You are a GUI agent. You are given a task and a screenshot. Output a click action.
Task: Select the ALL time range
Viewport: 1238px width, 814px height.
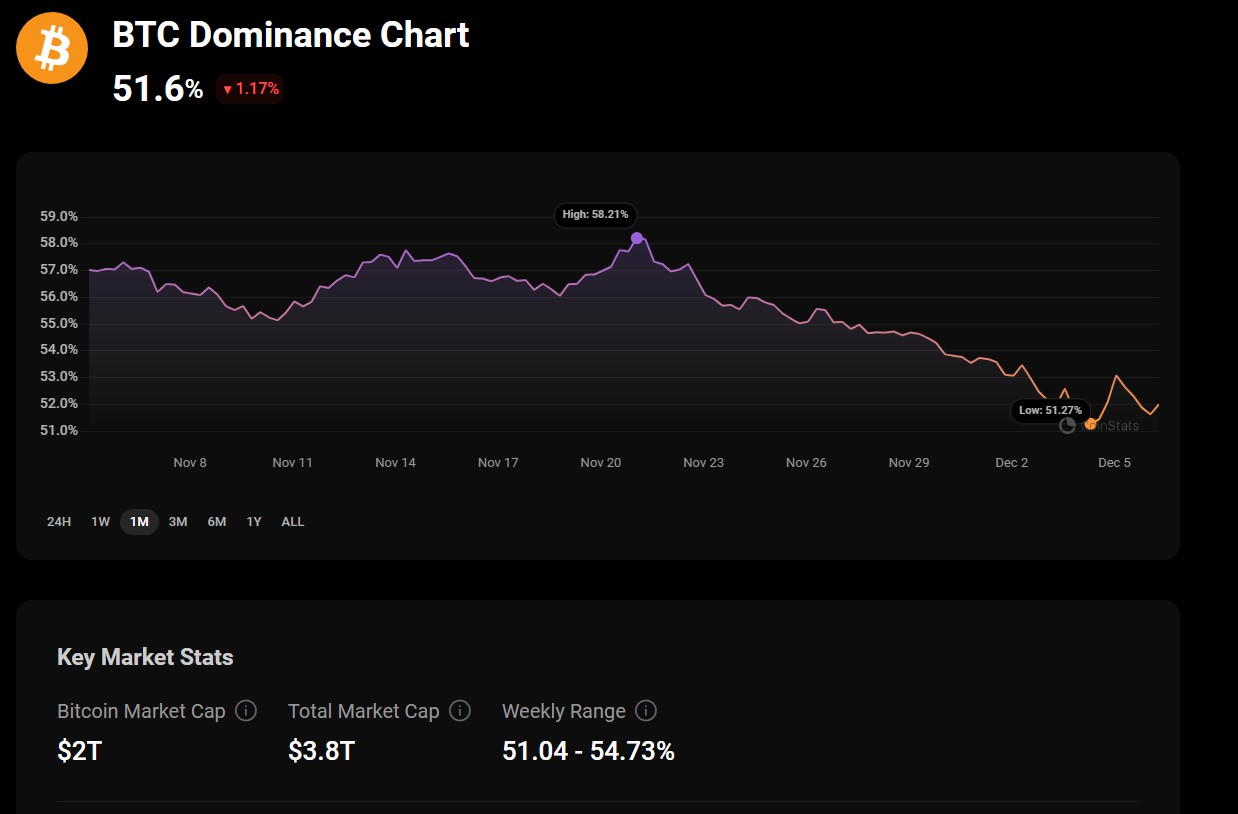pyautogui.click(x=292, y=521)
